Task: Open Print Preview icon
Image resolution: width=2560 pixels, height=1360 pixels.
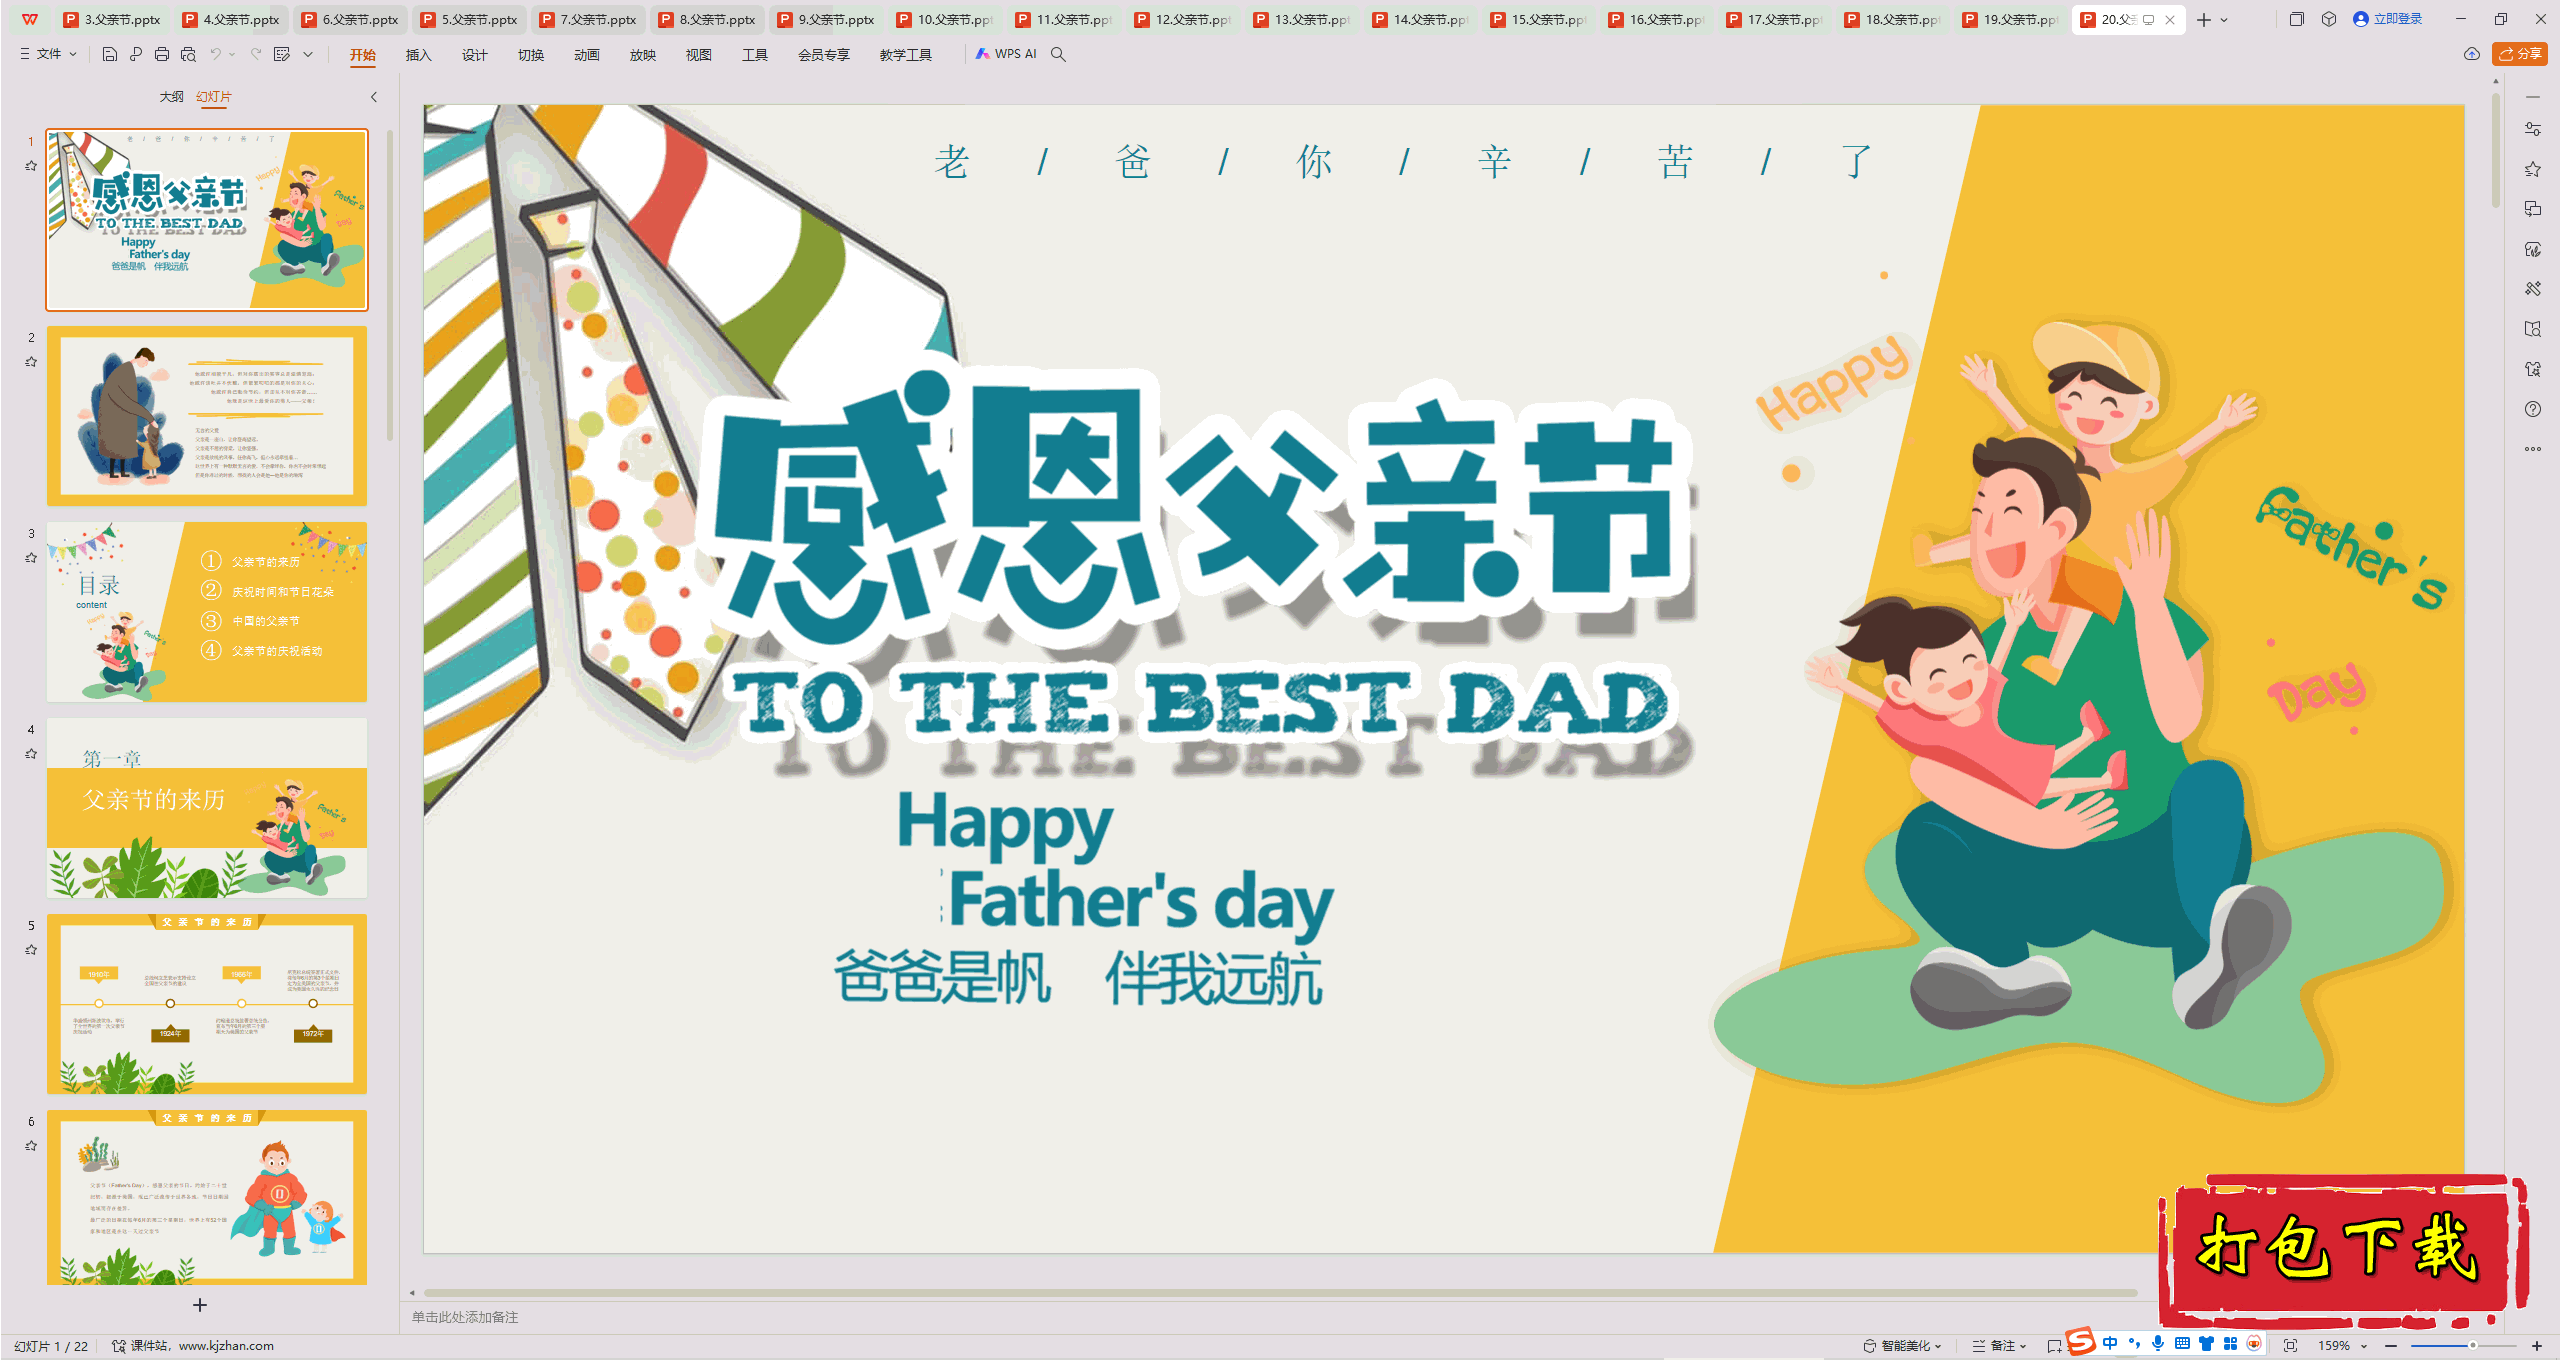Action: (x=188, y=54)
